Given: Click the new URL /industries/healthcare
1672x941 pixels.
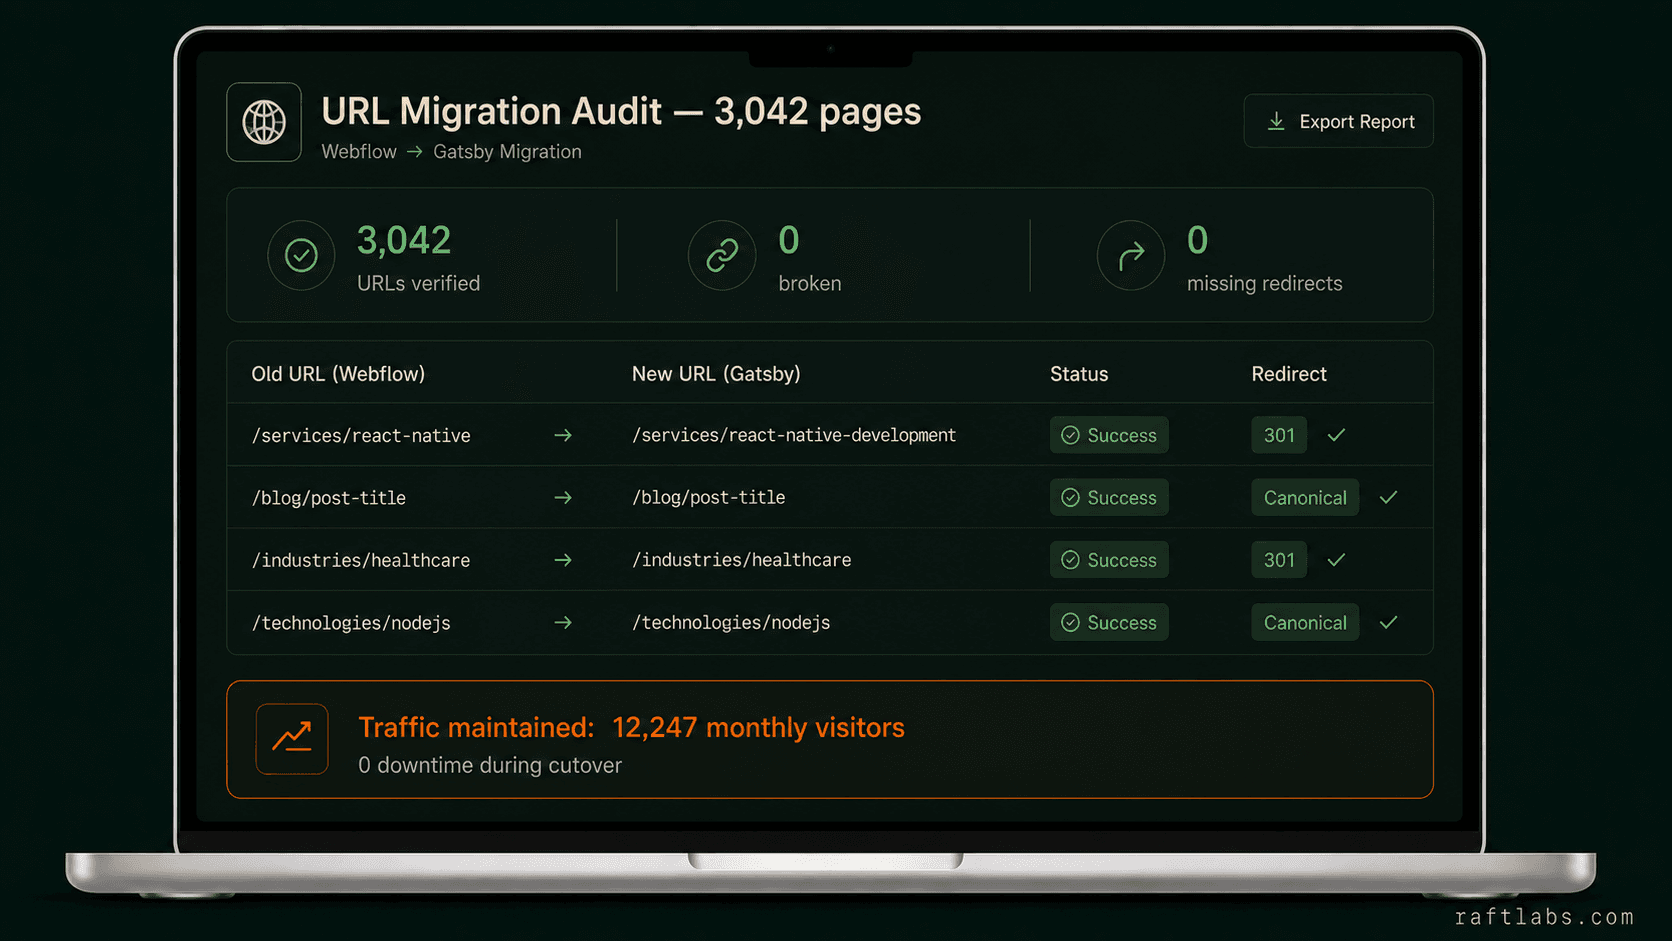Looking at the screenshot, I should pos(742,560).
